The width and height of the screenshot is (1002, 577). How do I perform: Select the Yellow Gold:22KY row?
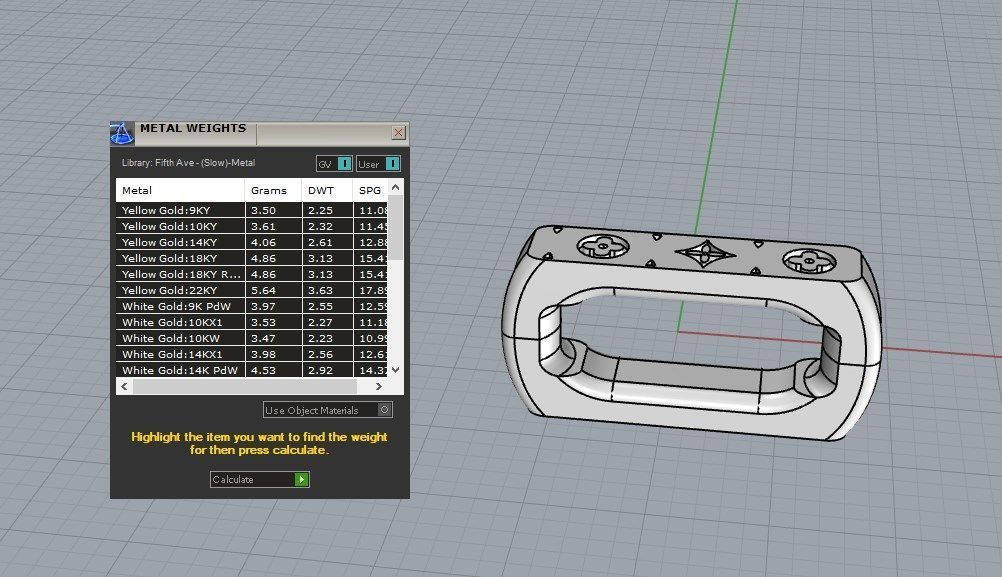[x=252, y=290]
